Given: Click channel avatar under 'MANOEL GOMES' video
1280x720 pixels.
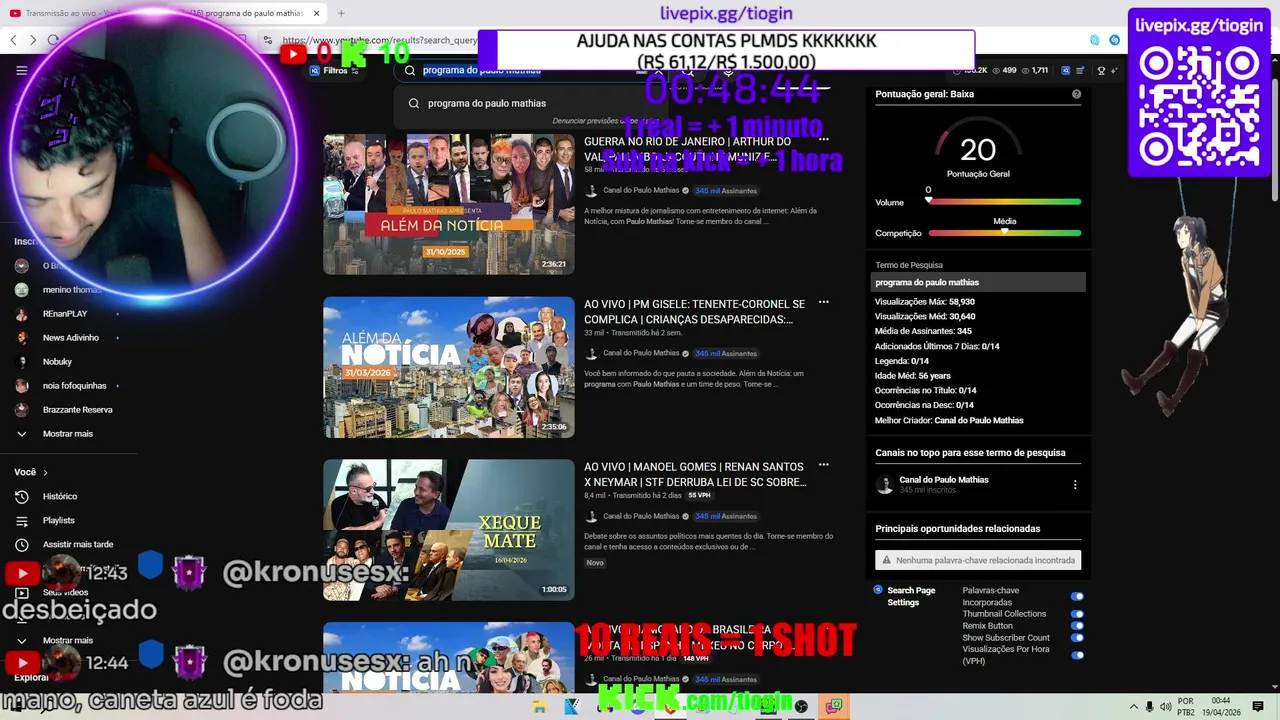Looking at the screenshot, I should [x=591, y=516].
